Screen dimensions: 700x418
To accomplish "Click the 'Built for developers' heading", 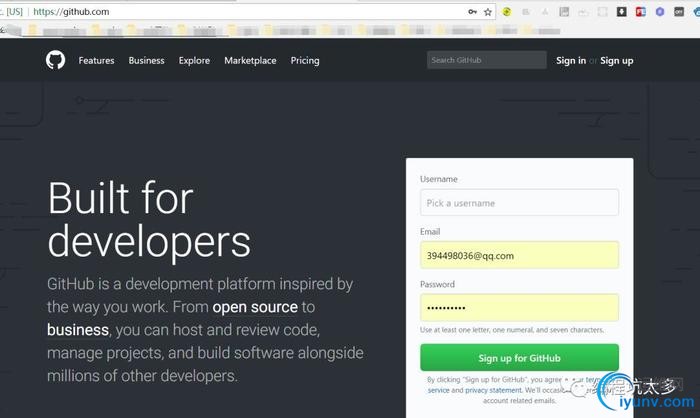I will [149, 219].
